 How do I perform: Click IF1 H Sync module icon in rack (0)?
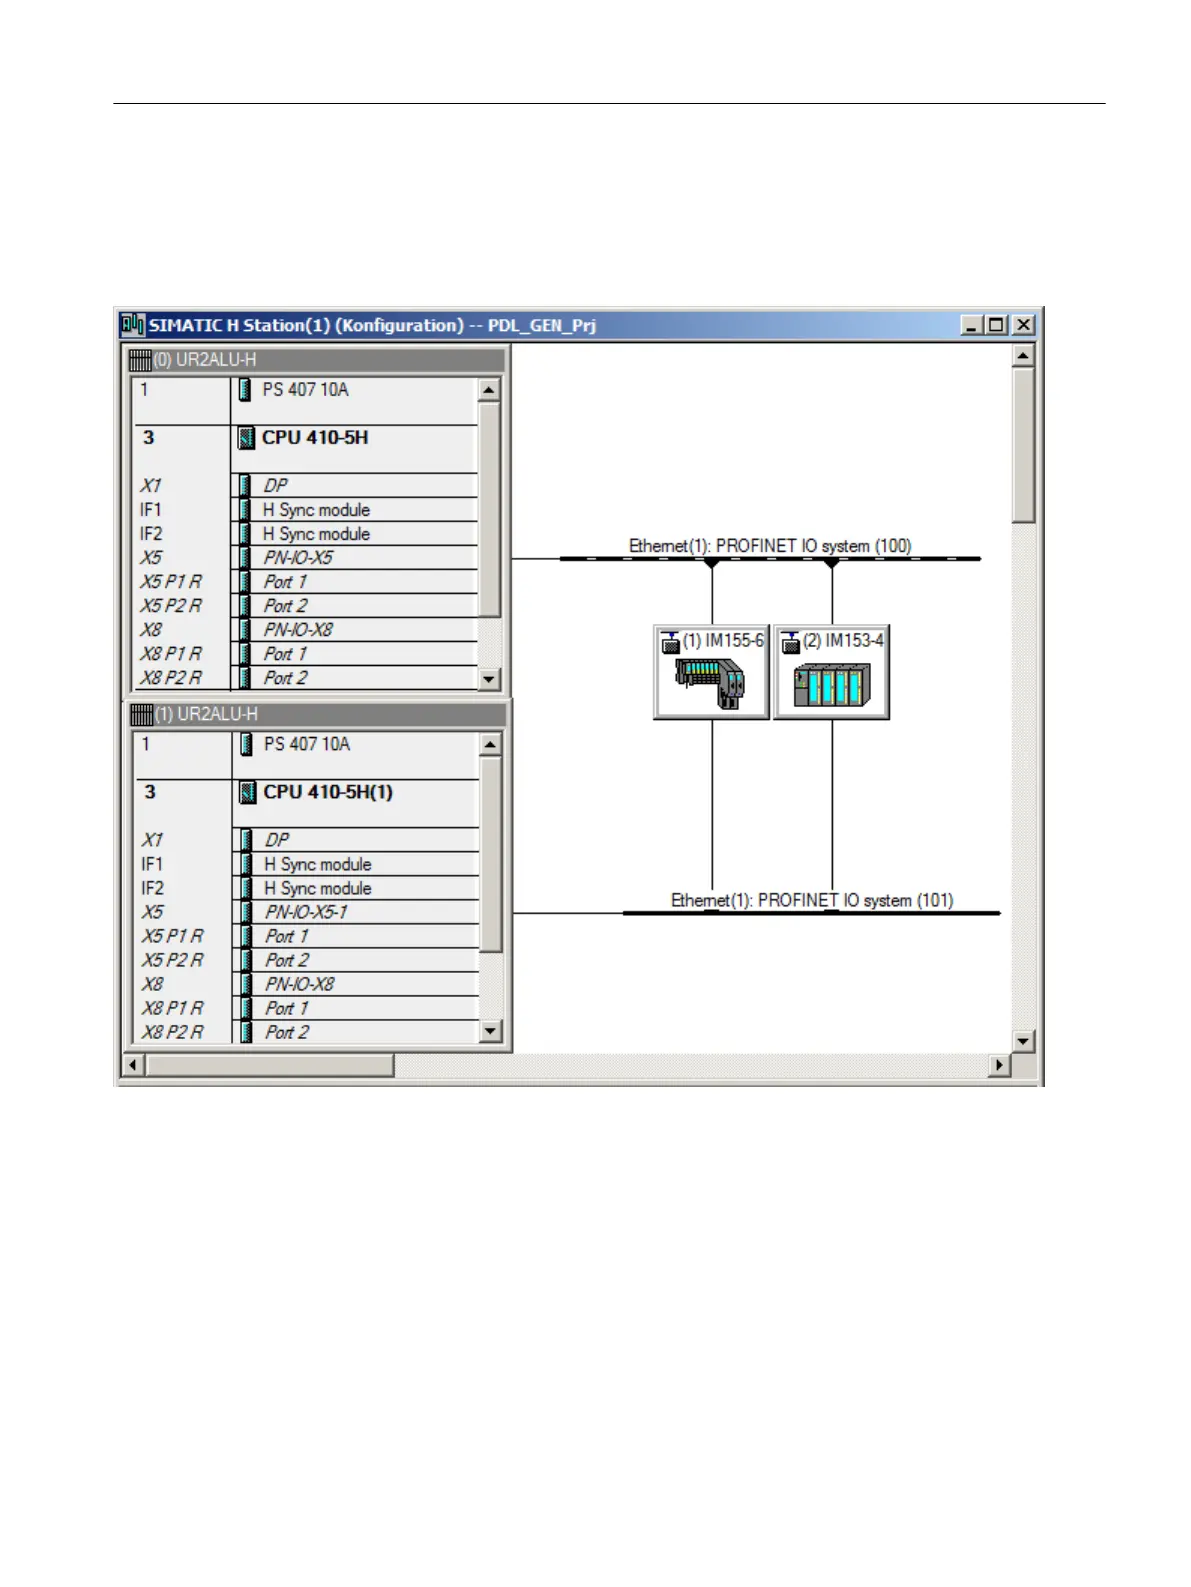pos(245,510)
